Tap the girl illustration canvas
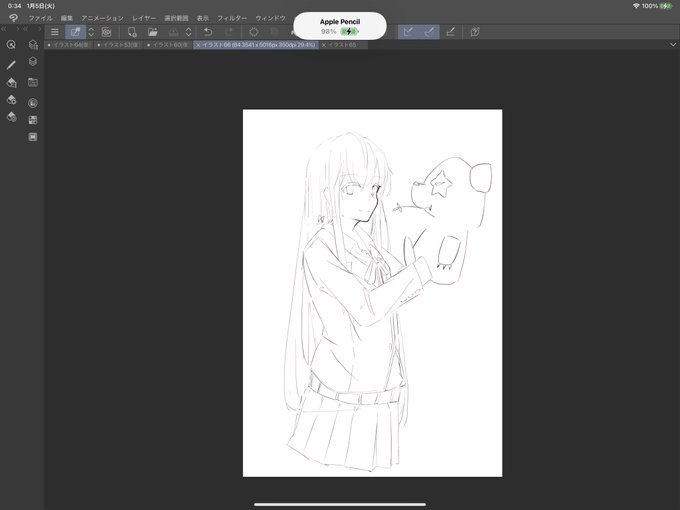Screen dimensions: 680x510 click(x=373, y=293)
